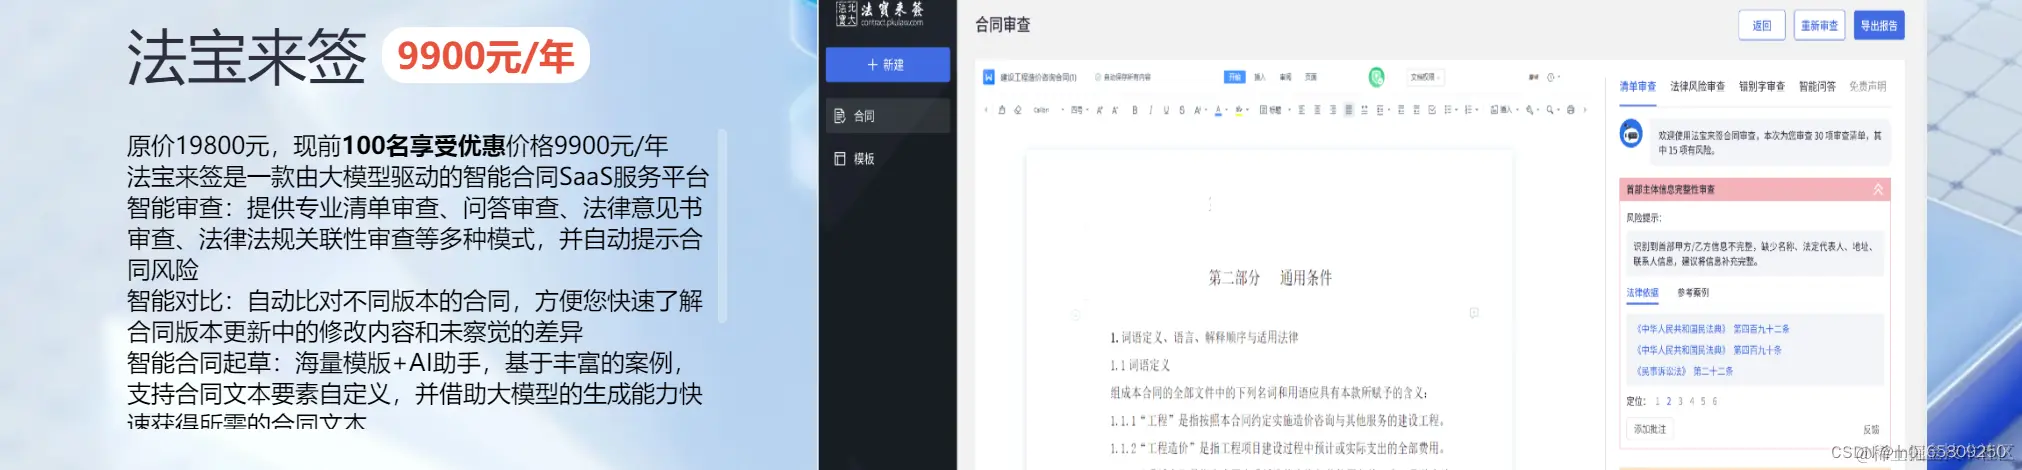Viewport: 2022px width, 470px height.
Task: Click the superscript icon
Action: point(1198,110)
